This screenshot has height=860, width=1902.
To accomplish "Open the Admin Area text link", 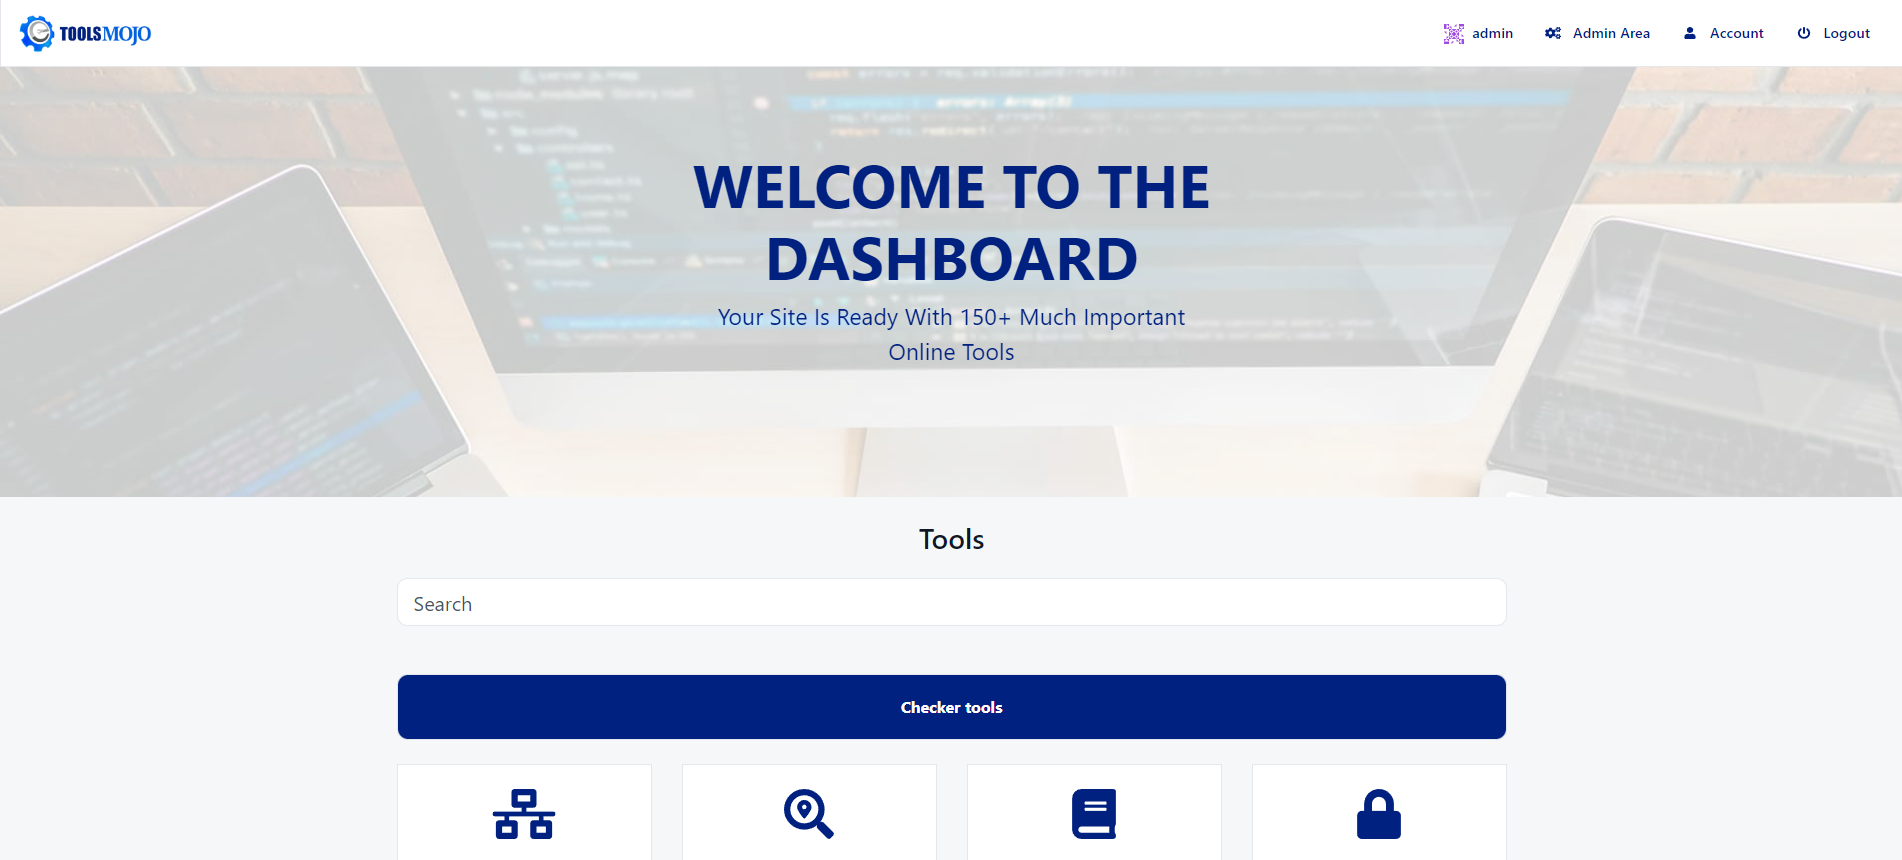I will (x=1611, y=33).
